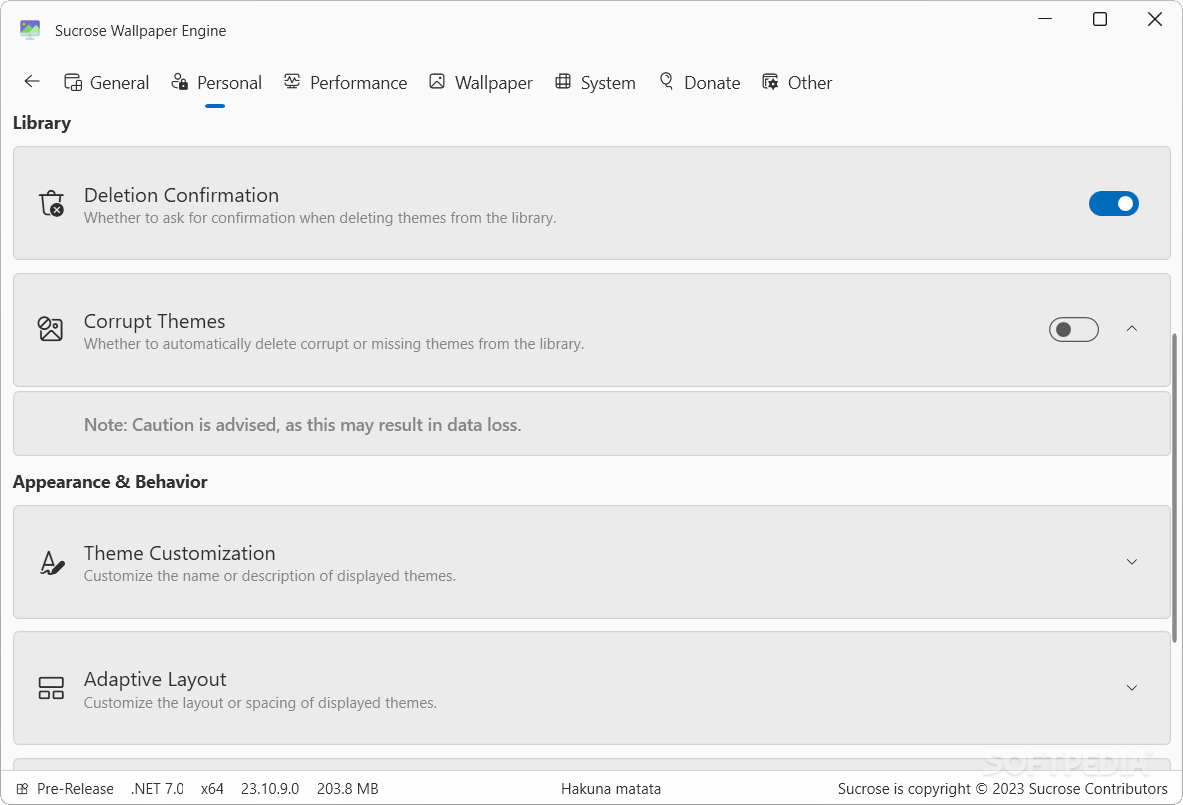This screenshot has height=805, width=1183.
Task: Click the vertical scrollbar thumb
Action: [x=1175, y=488]
